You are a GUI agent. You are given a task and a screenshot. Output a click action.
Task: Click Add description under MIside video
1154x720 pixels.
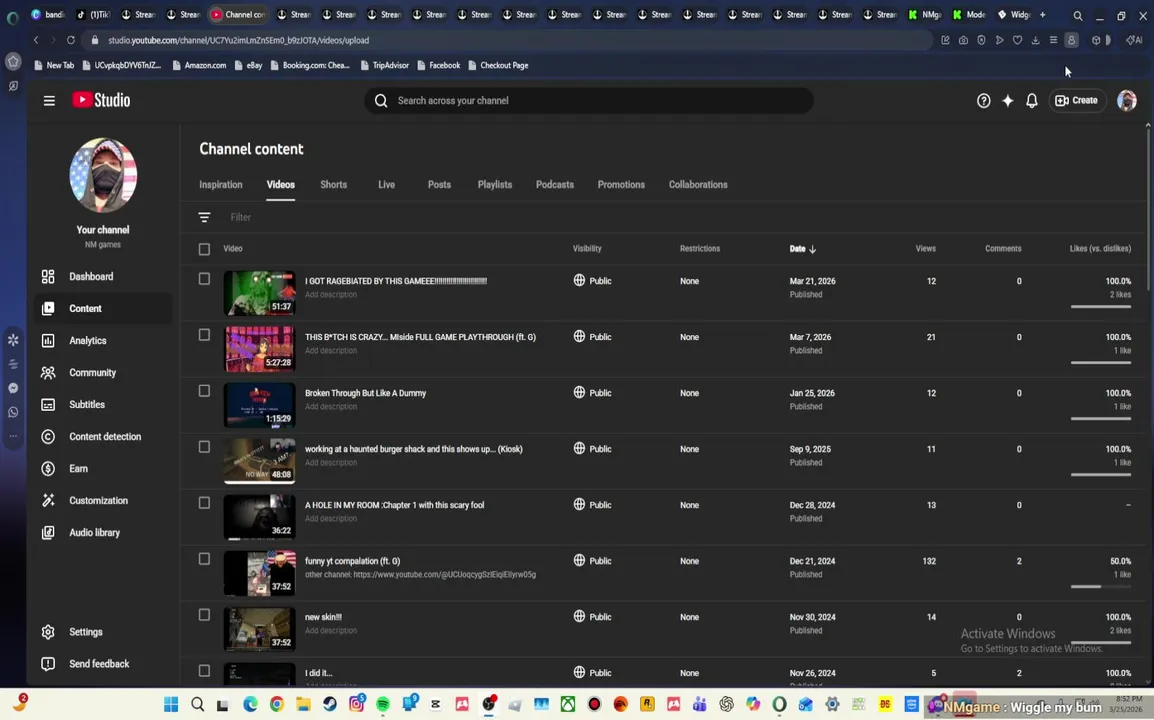tap(330, 350)
